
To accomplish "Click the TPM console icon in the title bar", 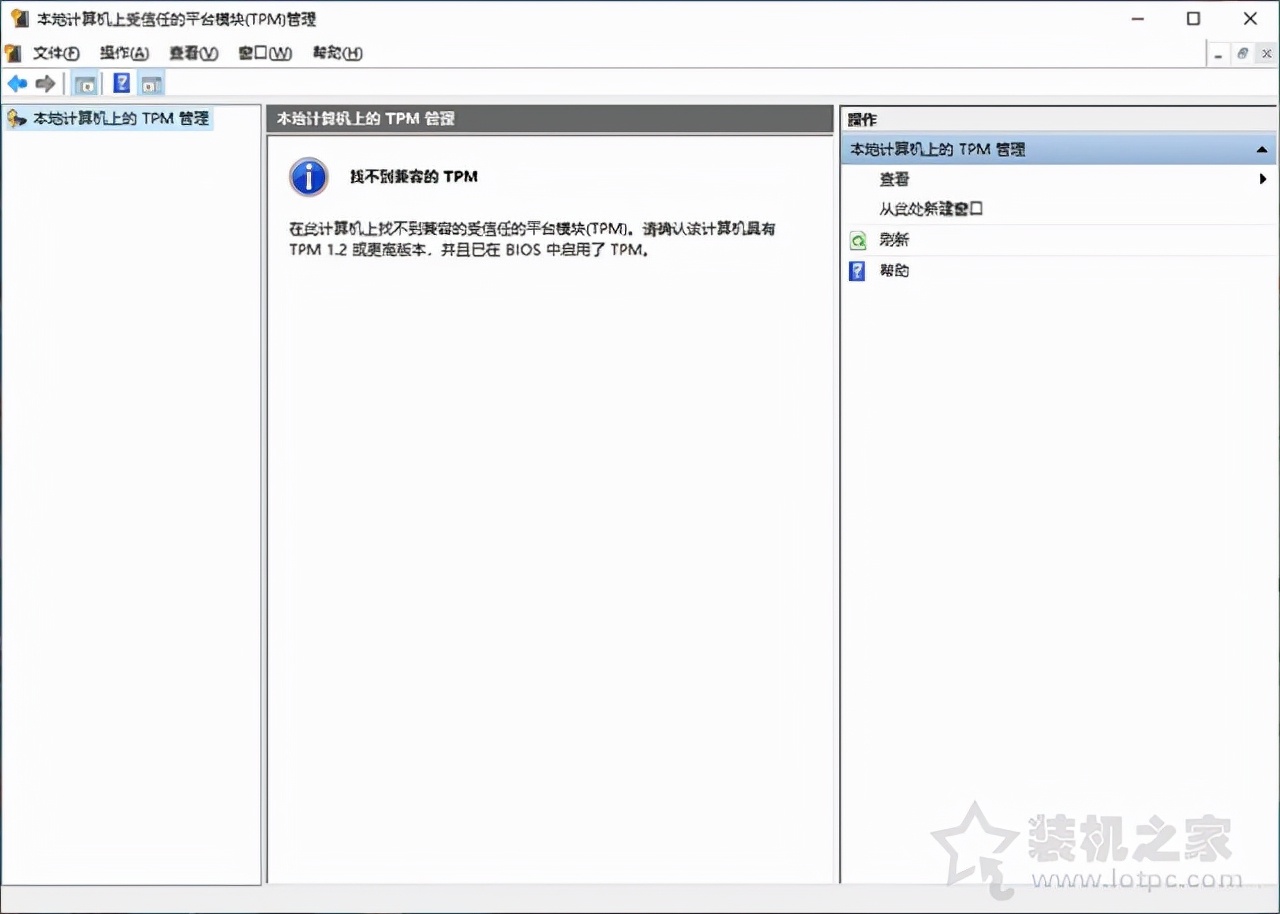I will pyautogui.click(x=19, y=18).
